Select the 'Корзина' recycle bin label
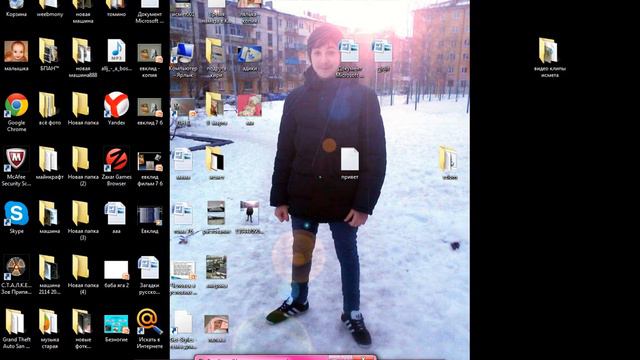Viewport: 640px width, 360px height. (x=16, y=14)
